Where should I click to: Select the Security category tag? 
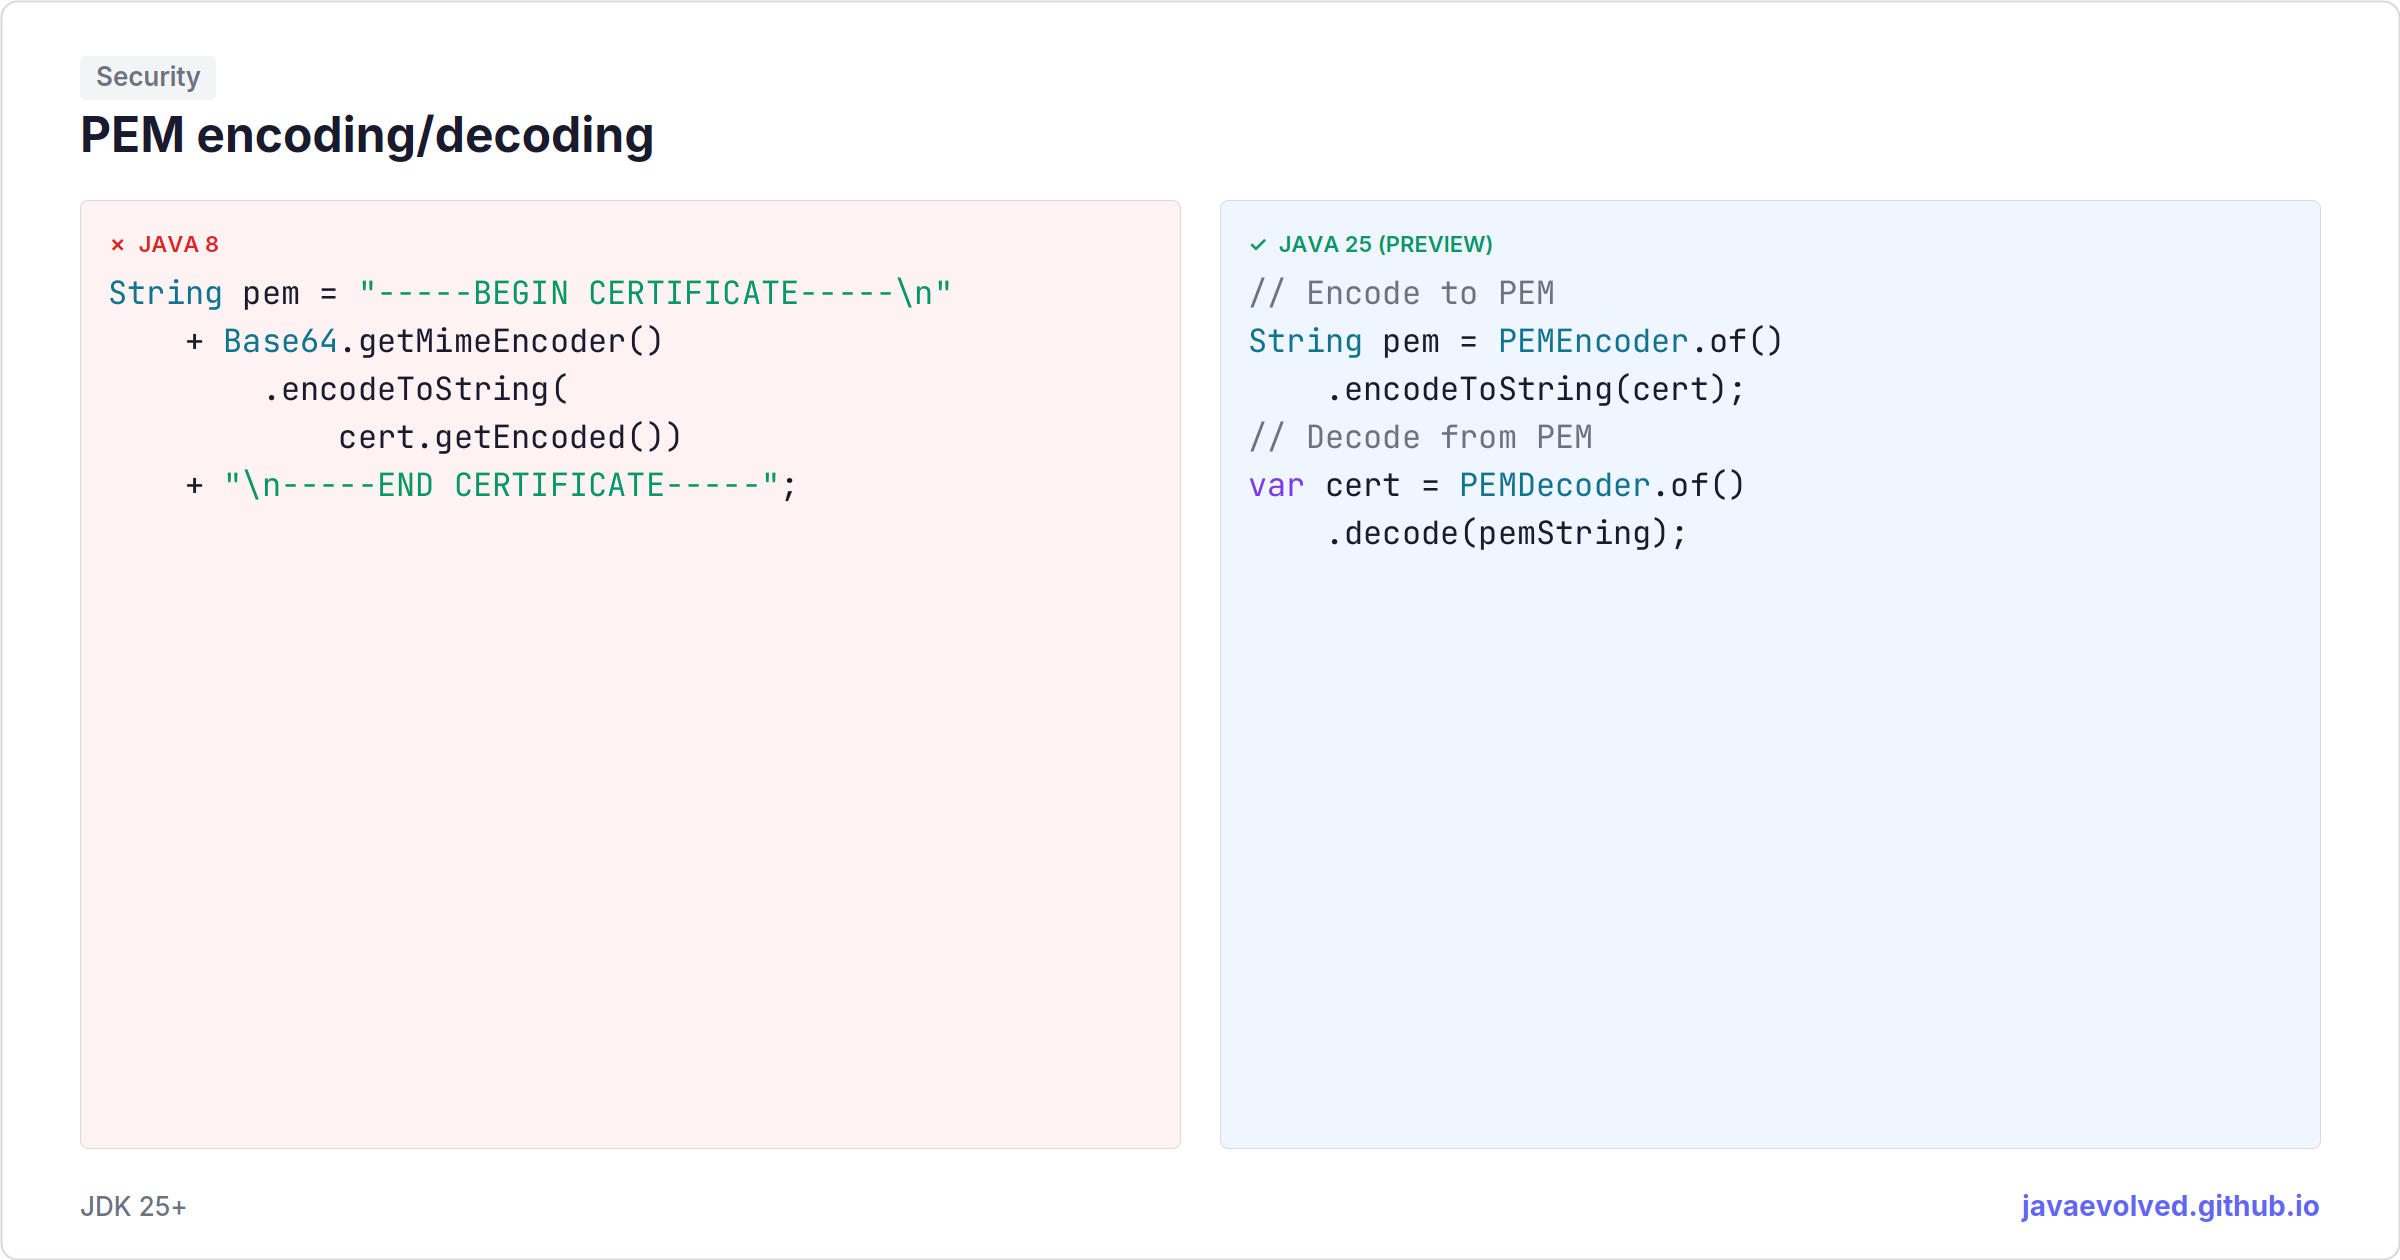[148, 77]
